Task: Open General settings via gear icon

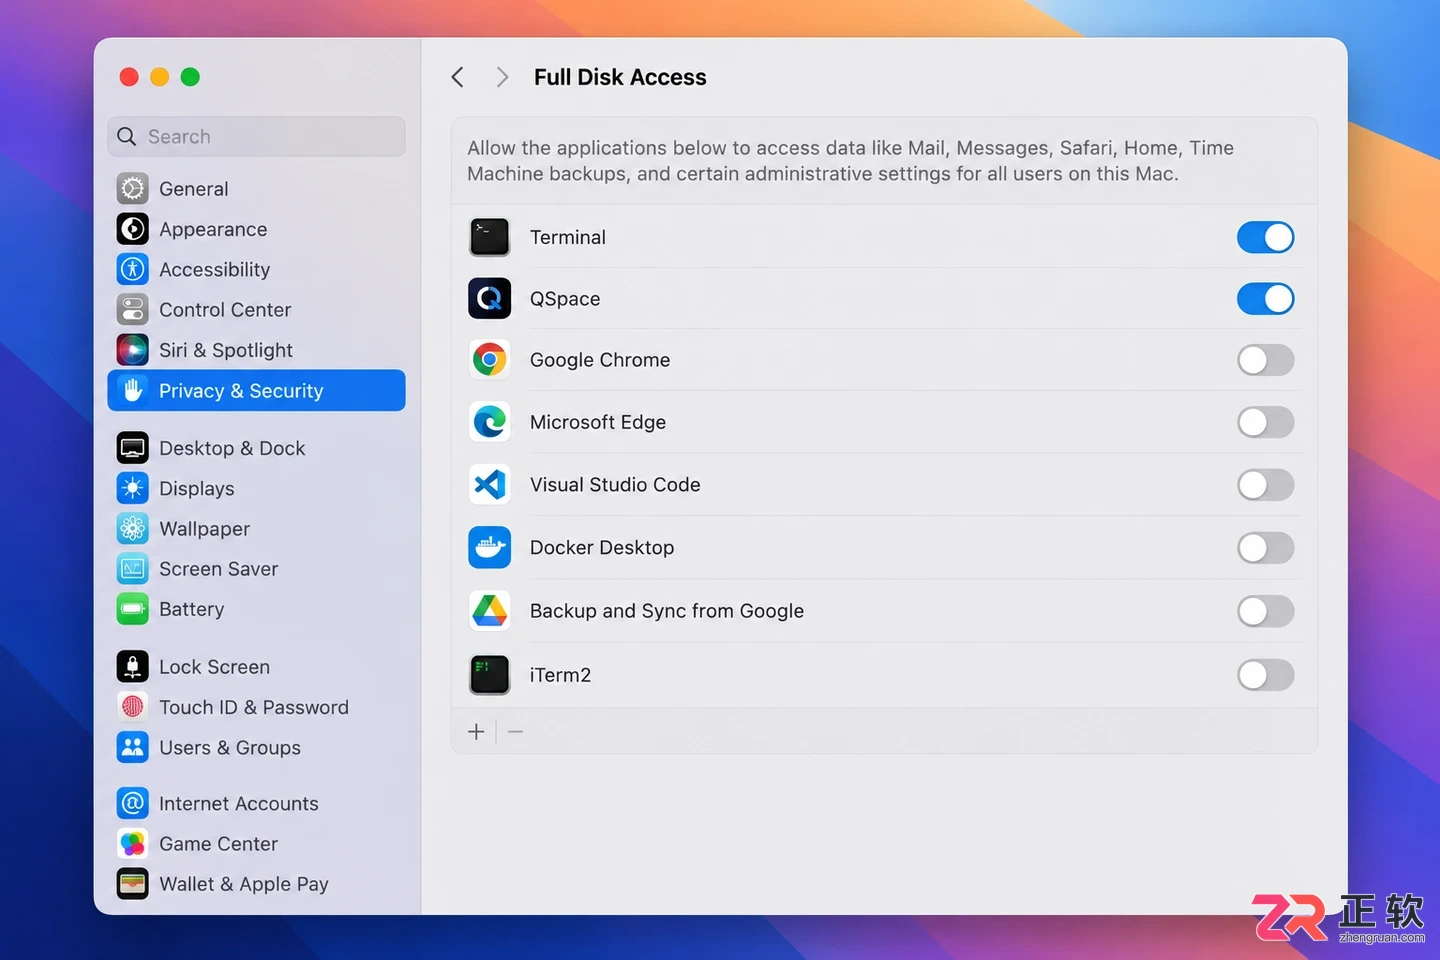Action: pos(133,189)
